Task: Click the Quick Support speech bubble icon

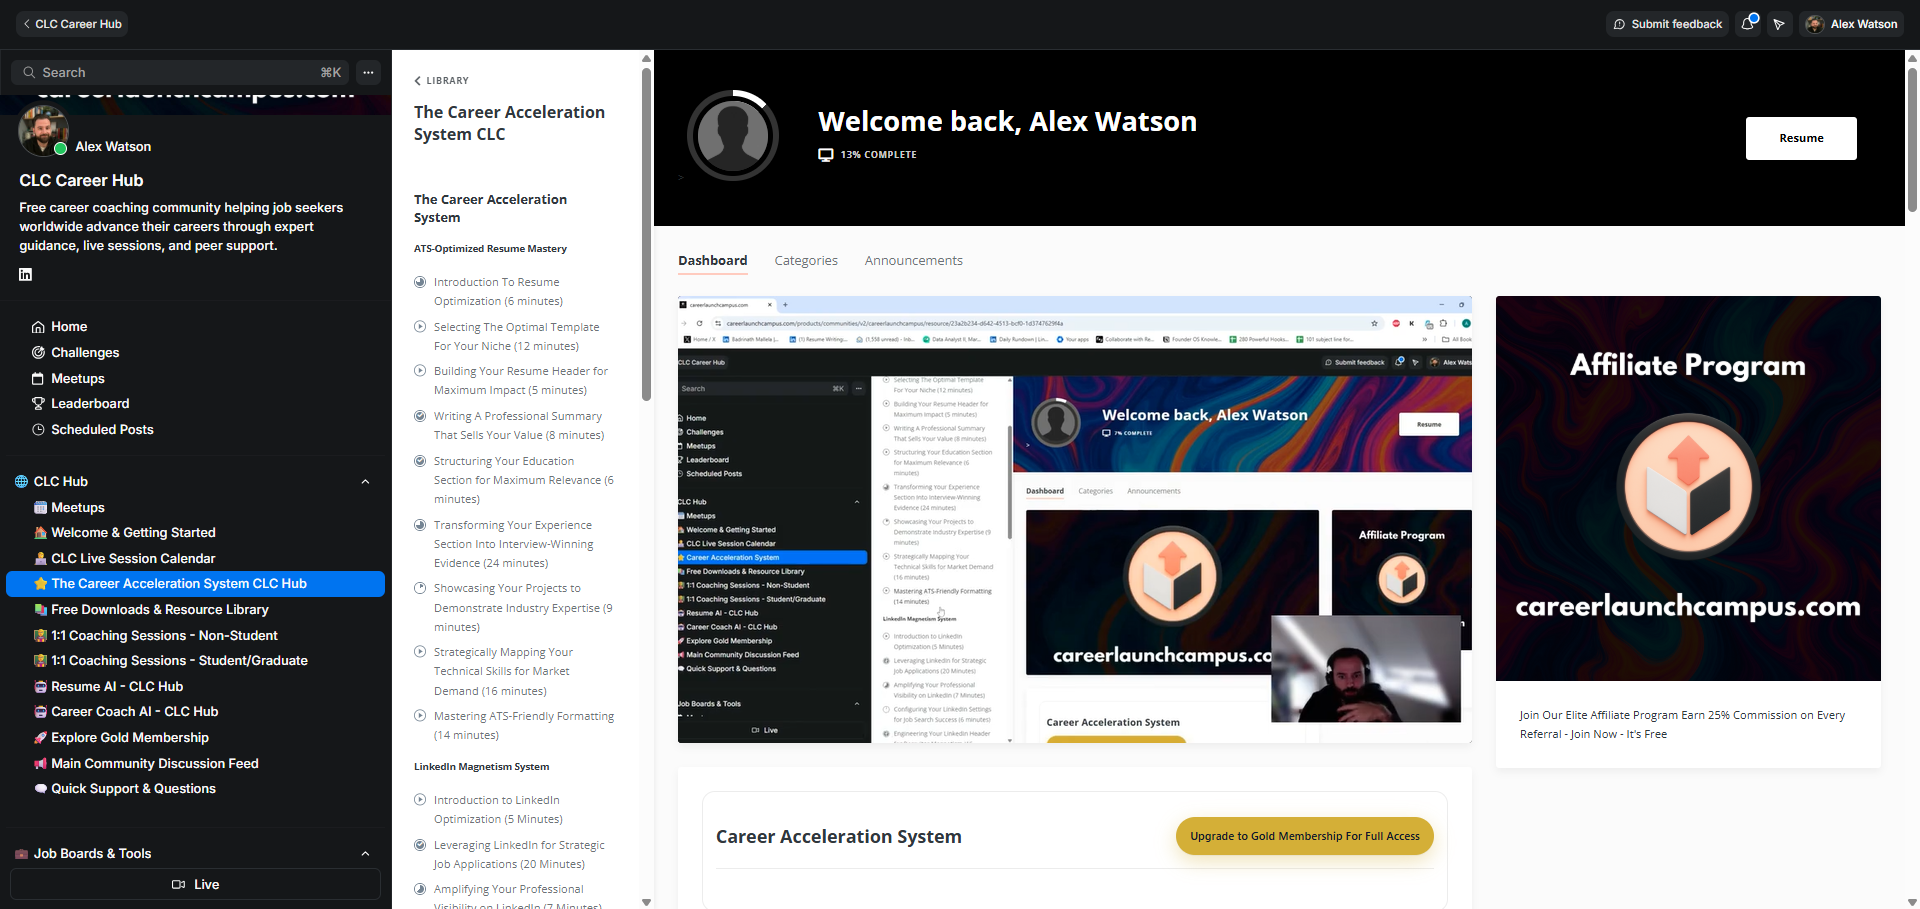Action: coord(41,789)
